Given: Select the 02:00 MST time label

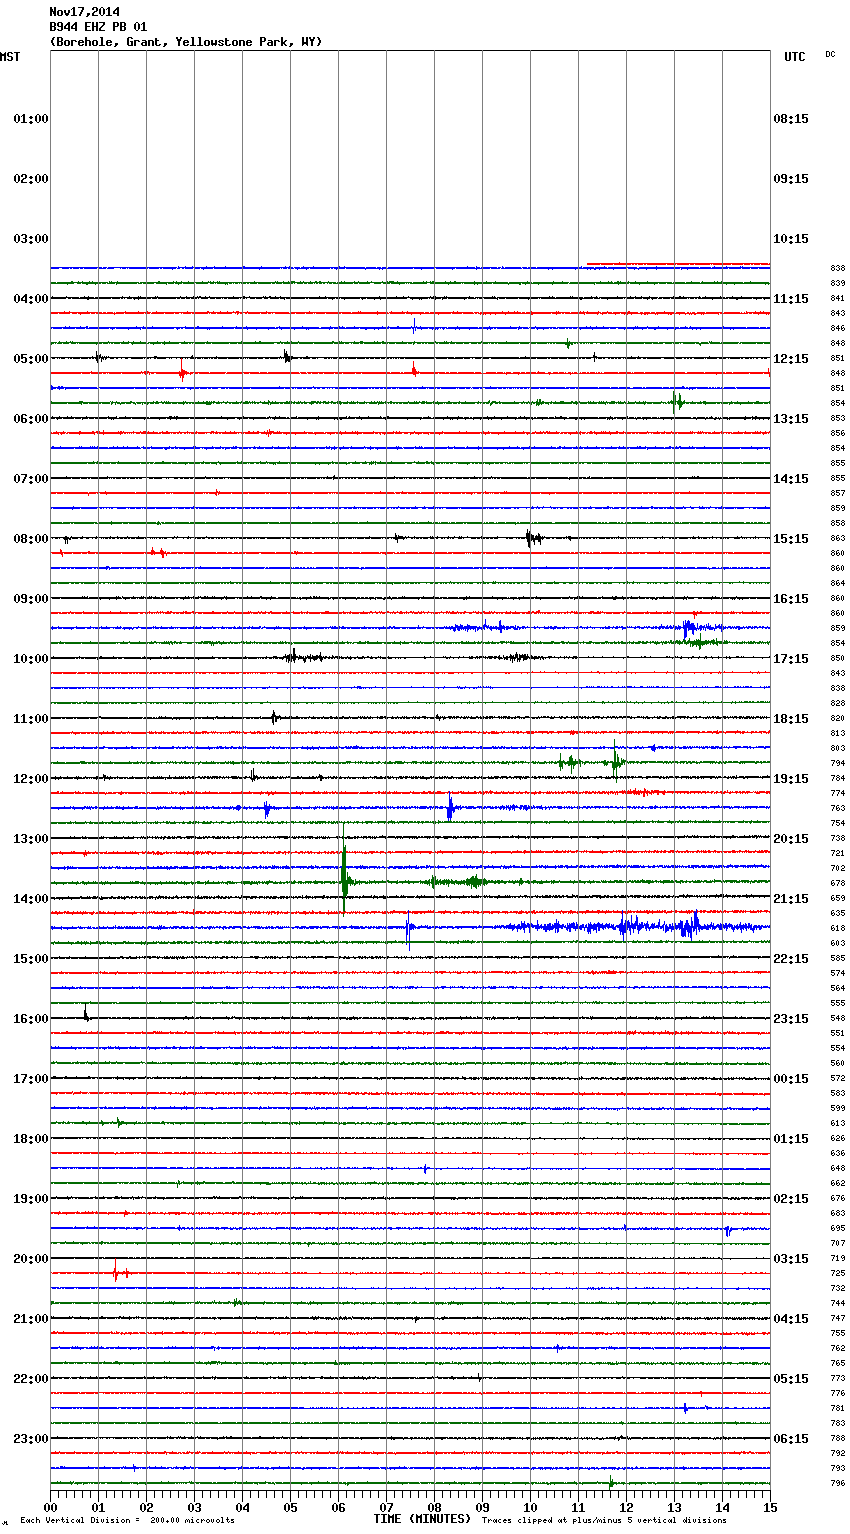Looking at the screenshot, I should click(x=31, y=179).
